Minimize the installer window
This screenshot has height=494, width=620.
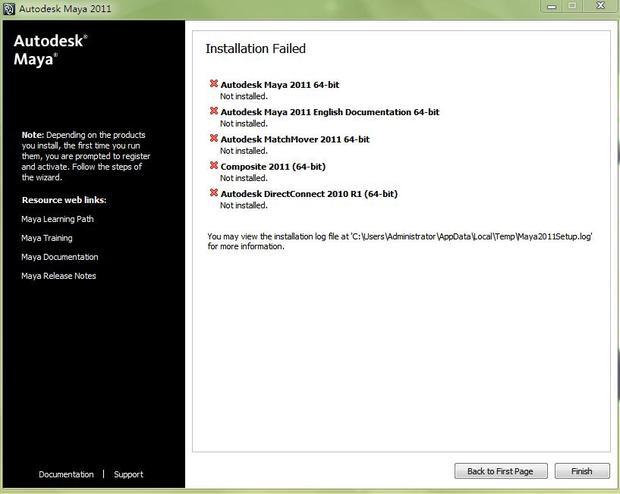click(550, 6)
